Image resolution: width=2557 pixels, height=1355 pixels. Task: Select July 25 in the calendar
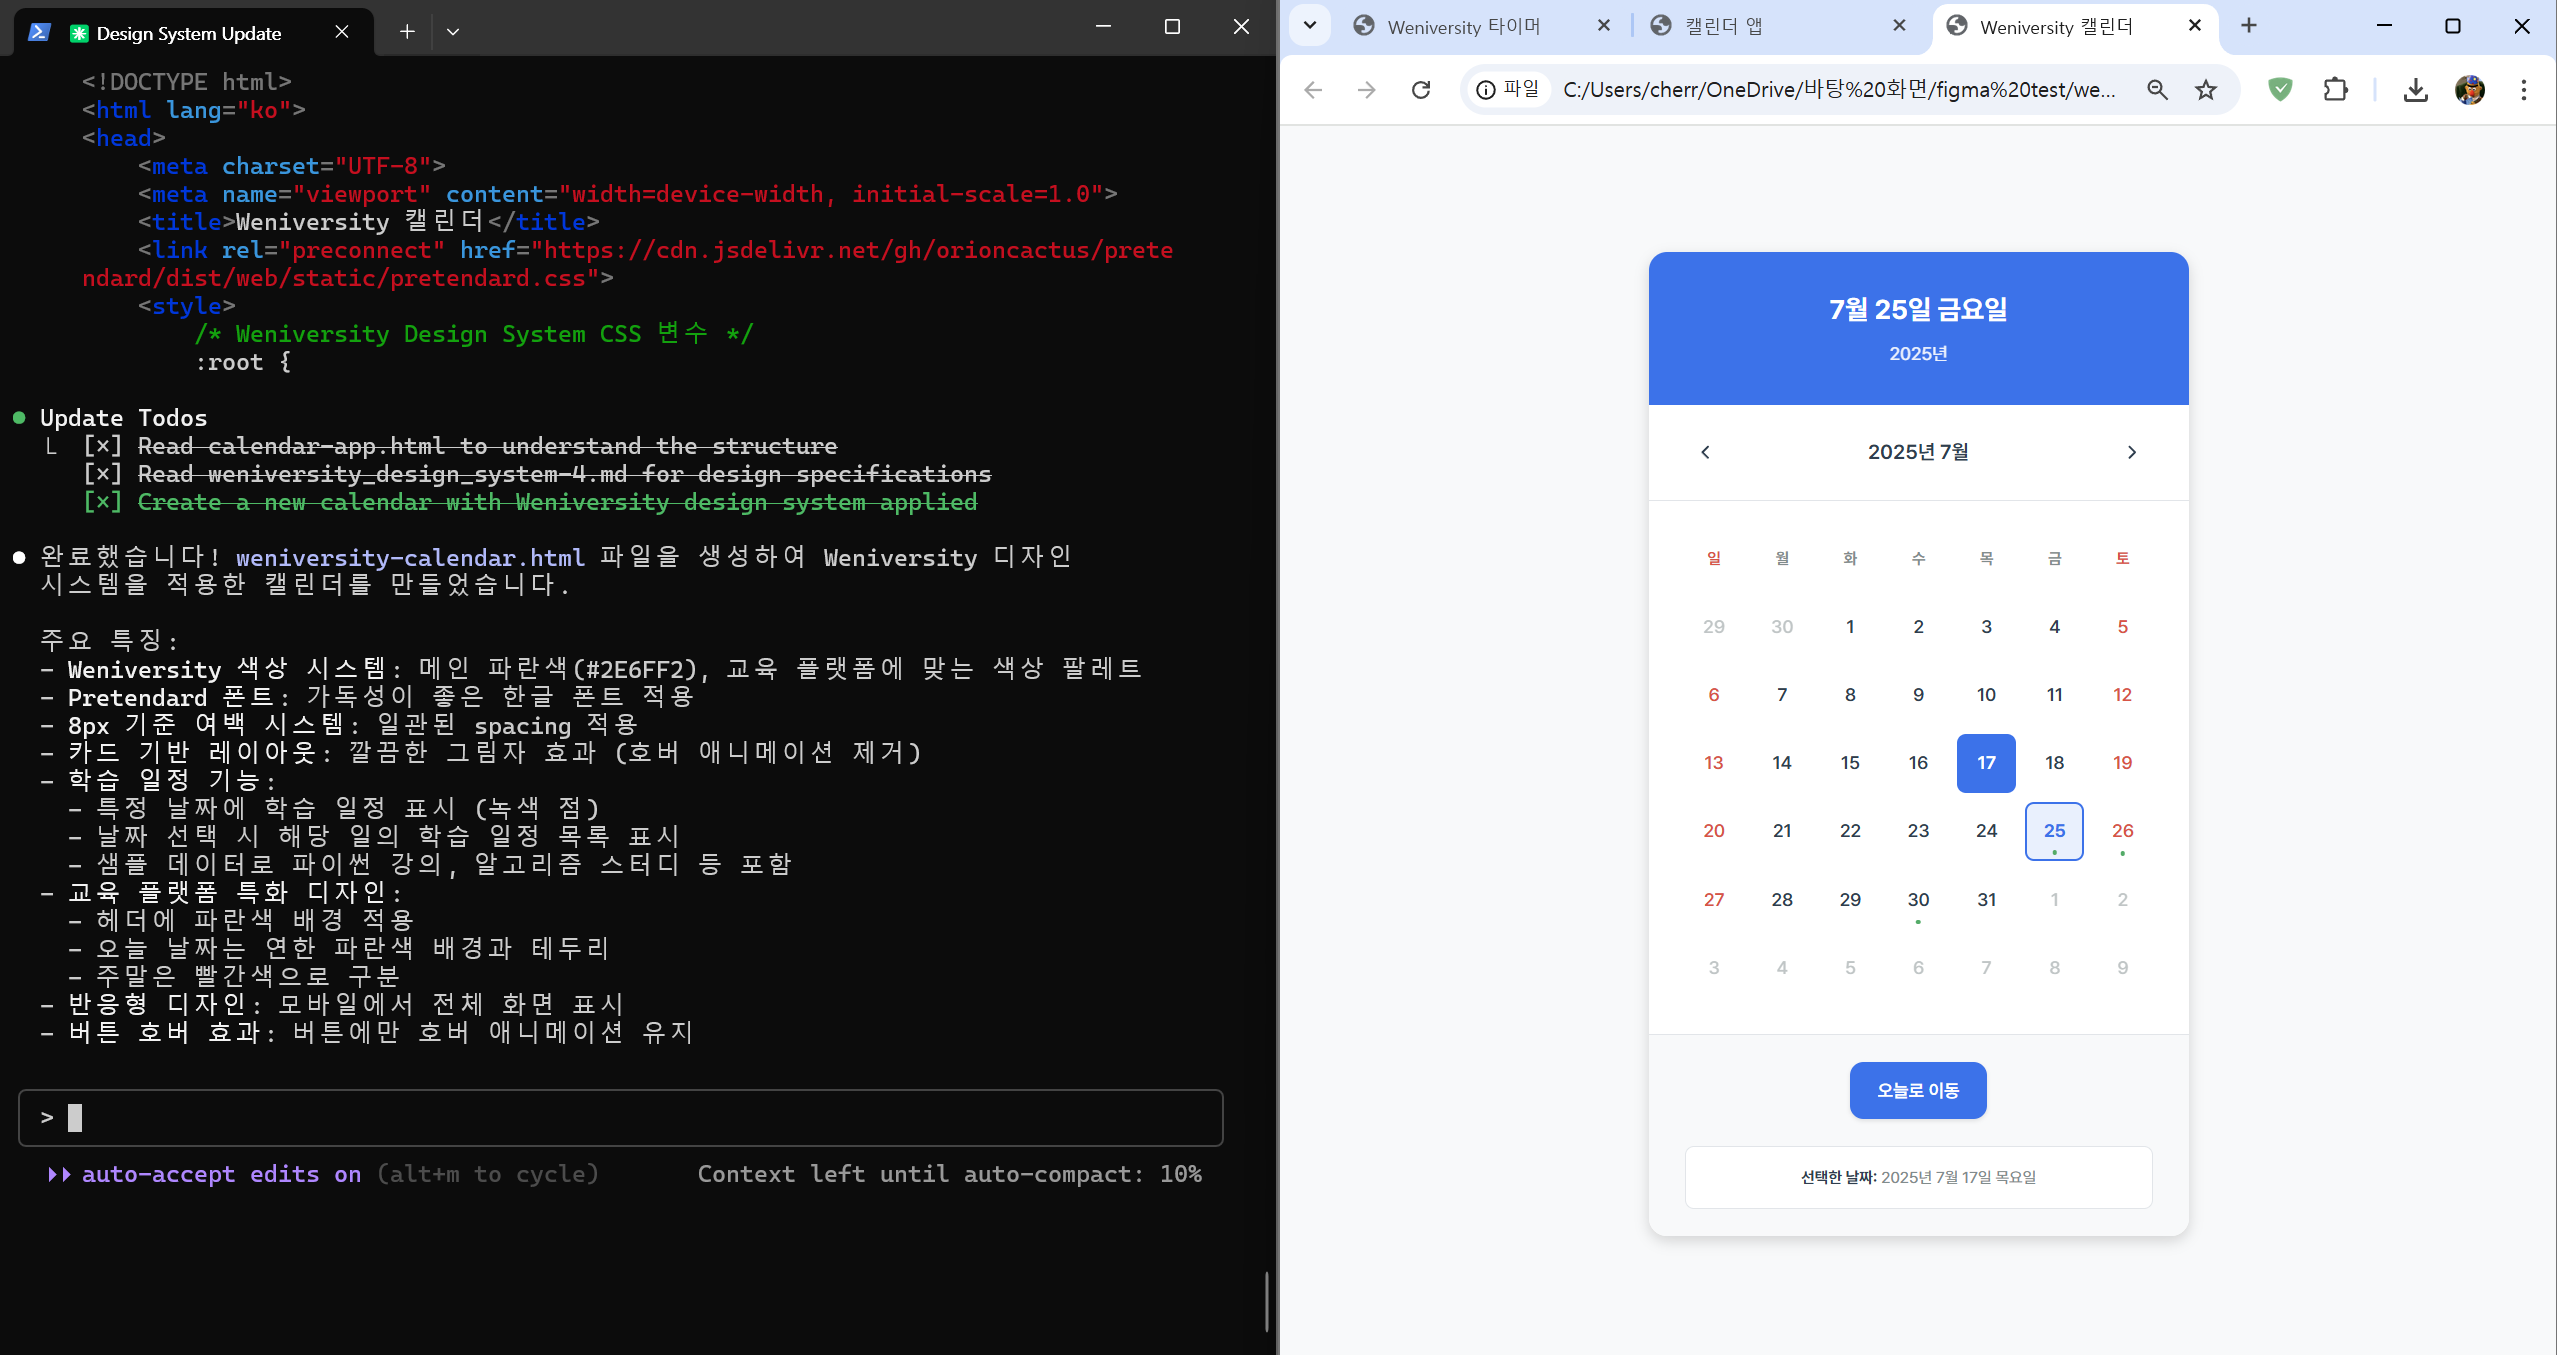pyautogui.click(x=2054, y=830)
